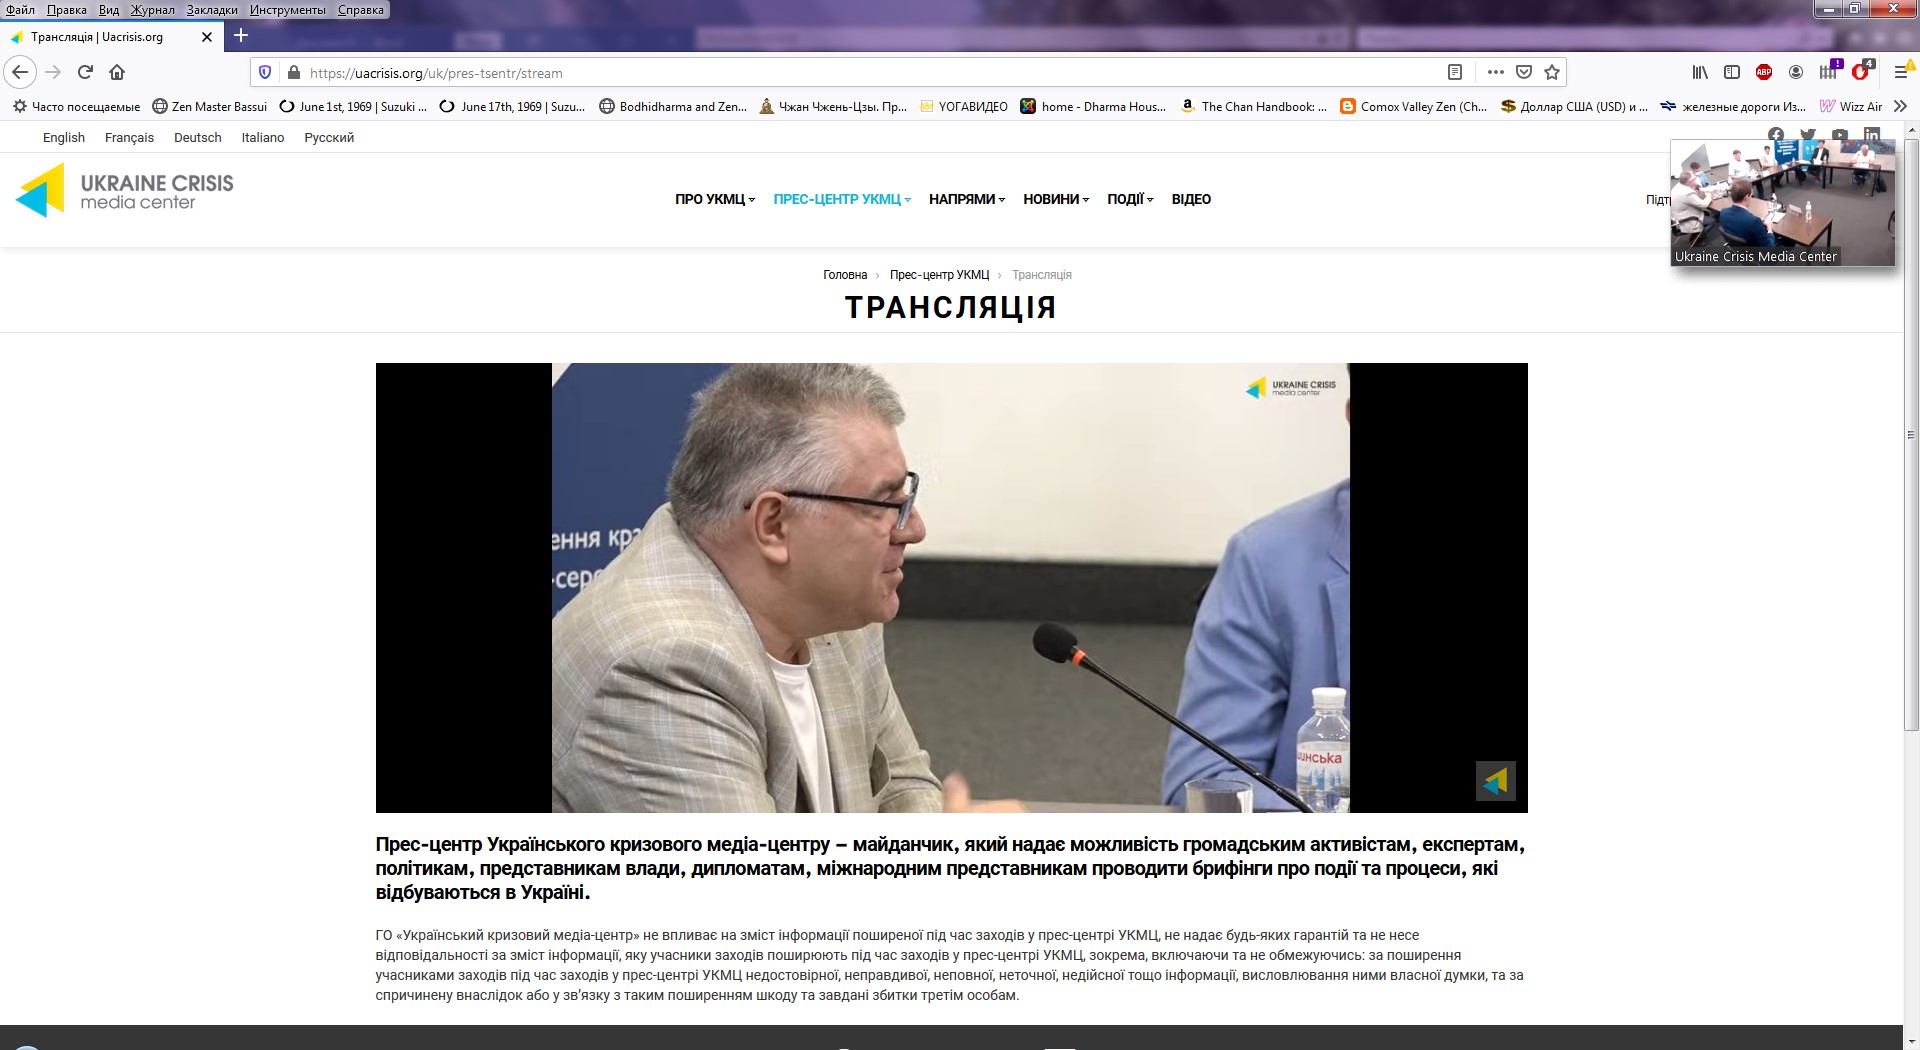Click the UCMC logo button in the video corner
The height and width of the screenshot is (1050, 1920).
click(x=1496, y=781)
